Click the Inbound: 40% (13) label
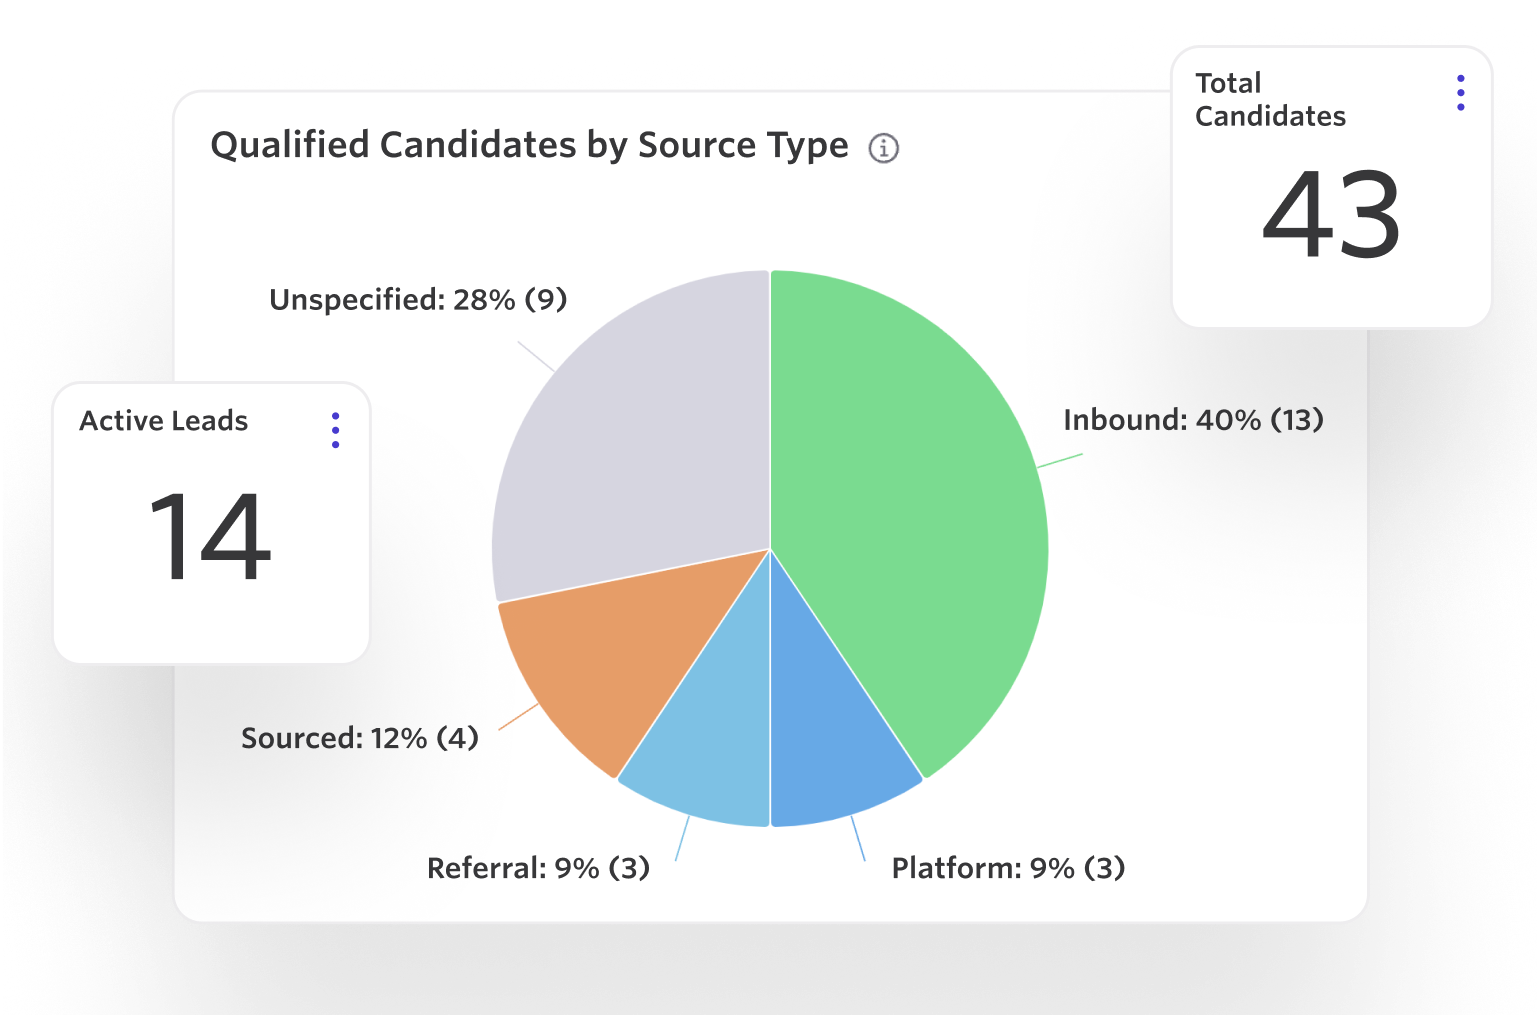 click(x=1193, y=421)
